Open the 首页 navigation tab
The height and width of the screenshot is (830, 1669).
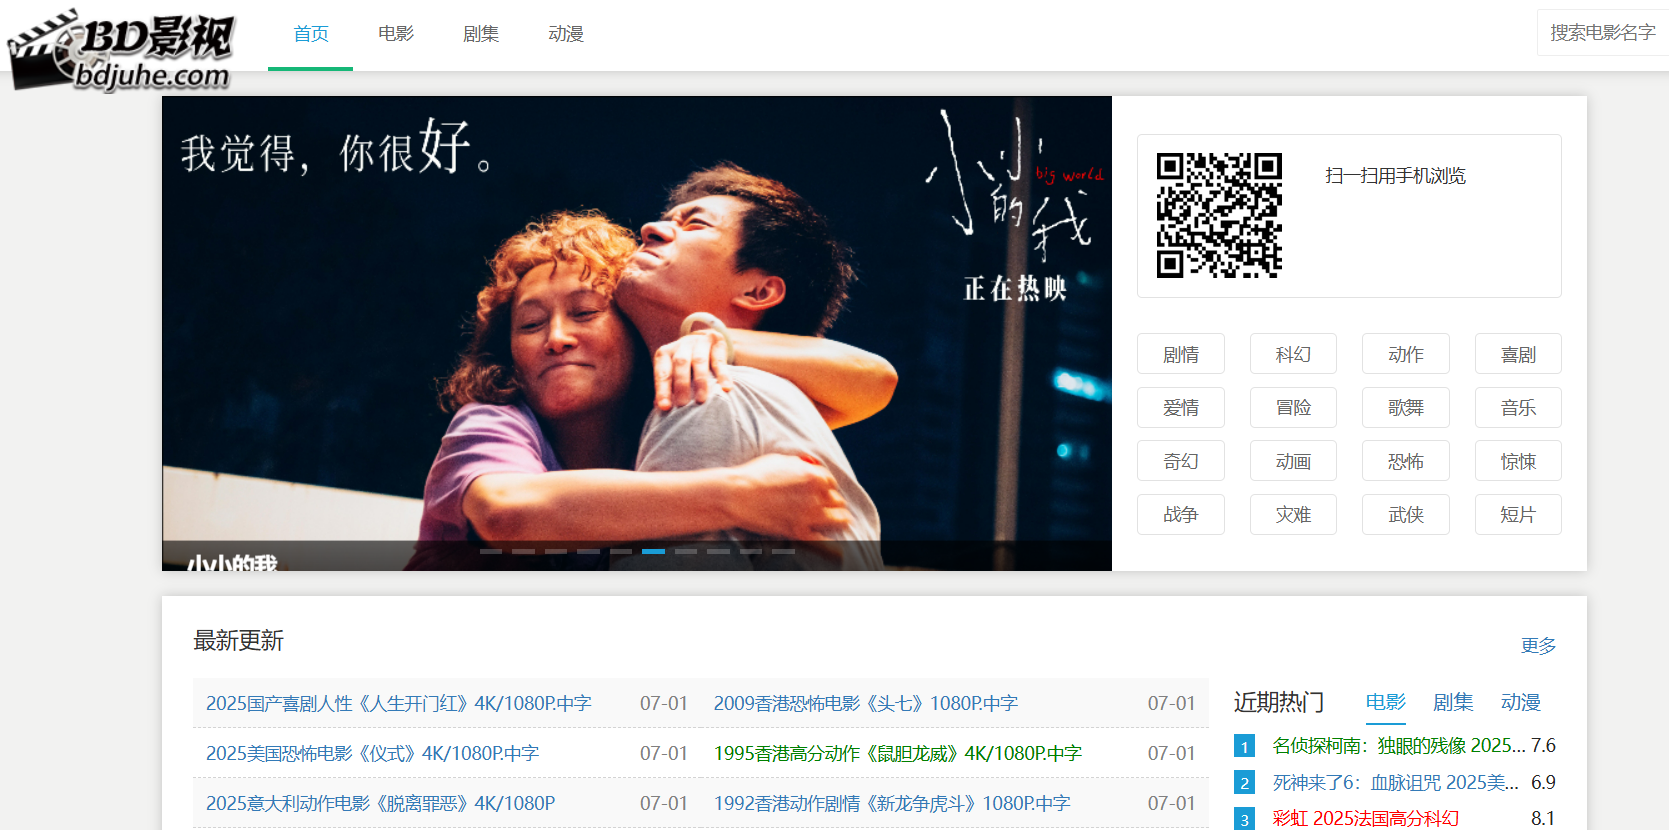click(x=311, y=34)
